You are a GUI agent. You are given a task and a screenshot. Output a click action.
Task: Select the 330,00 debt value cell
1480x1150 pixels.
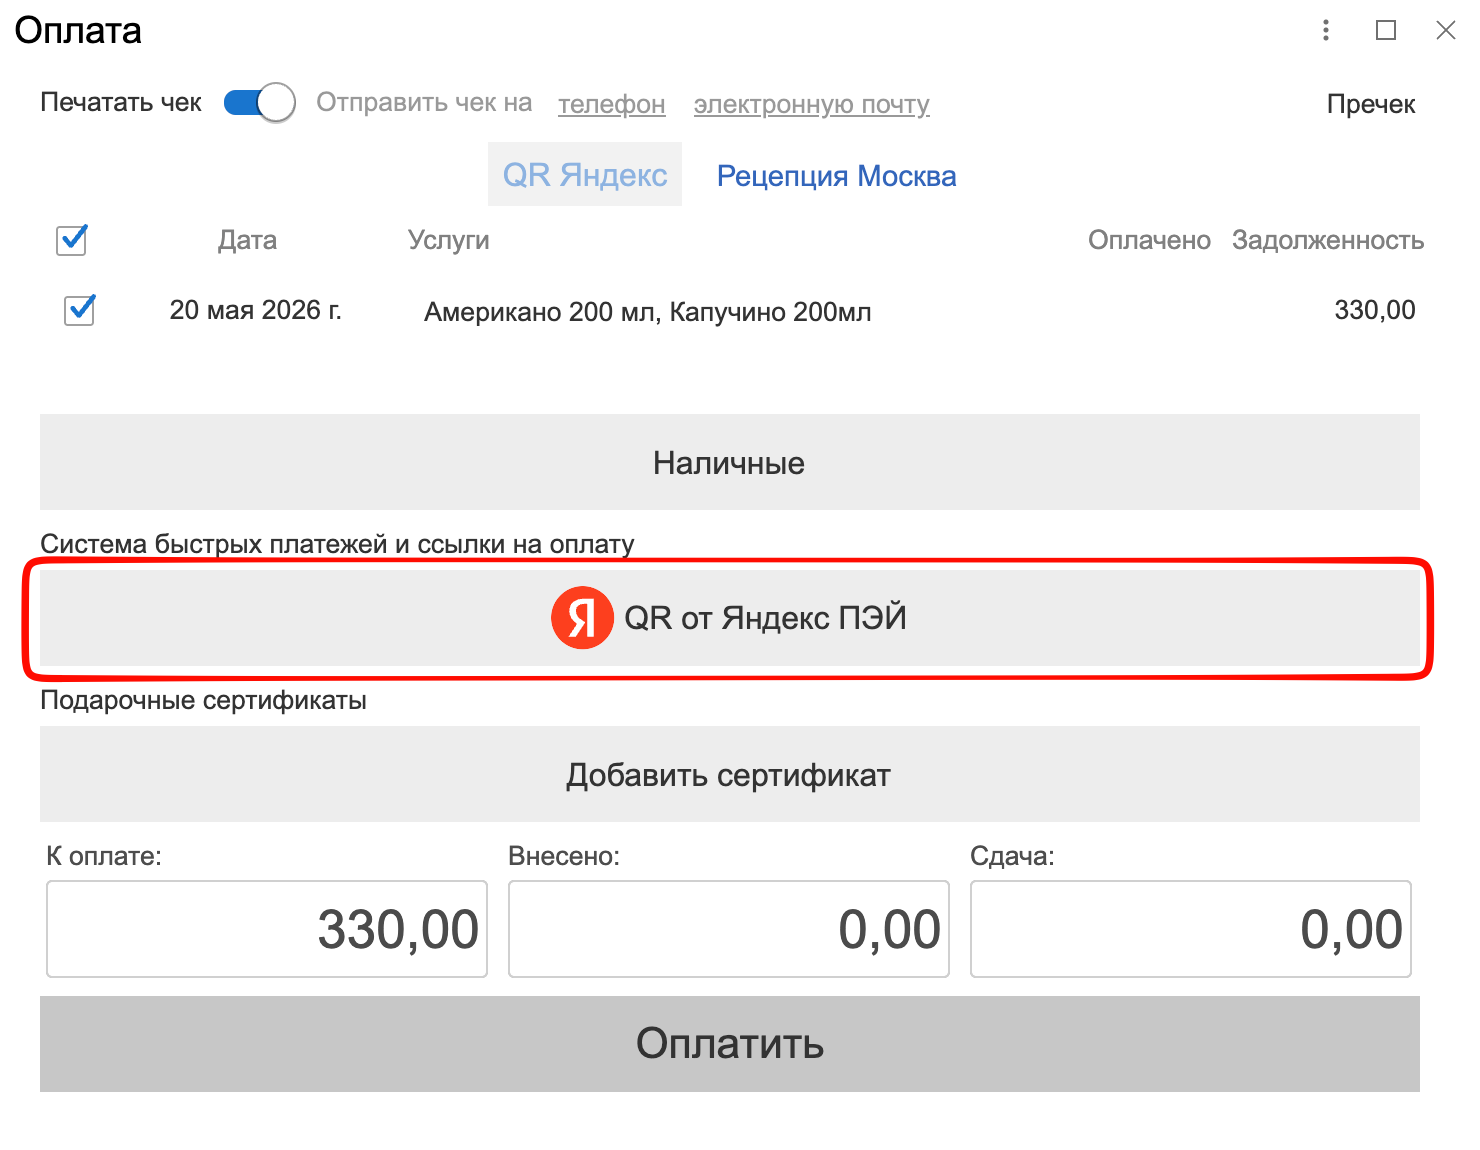tap(1375, 310)
